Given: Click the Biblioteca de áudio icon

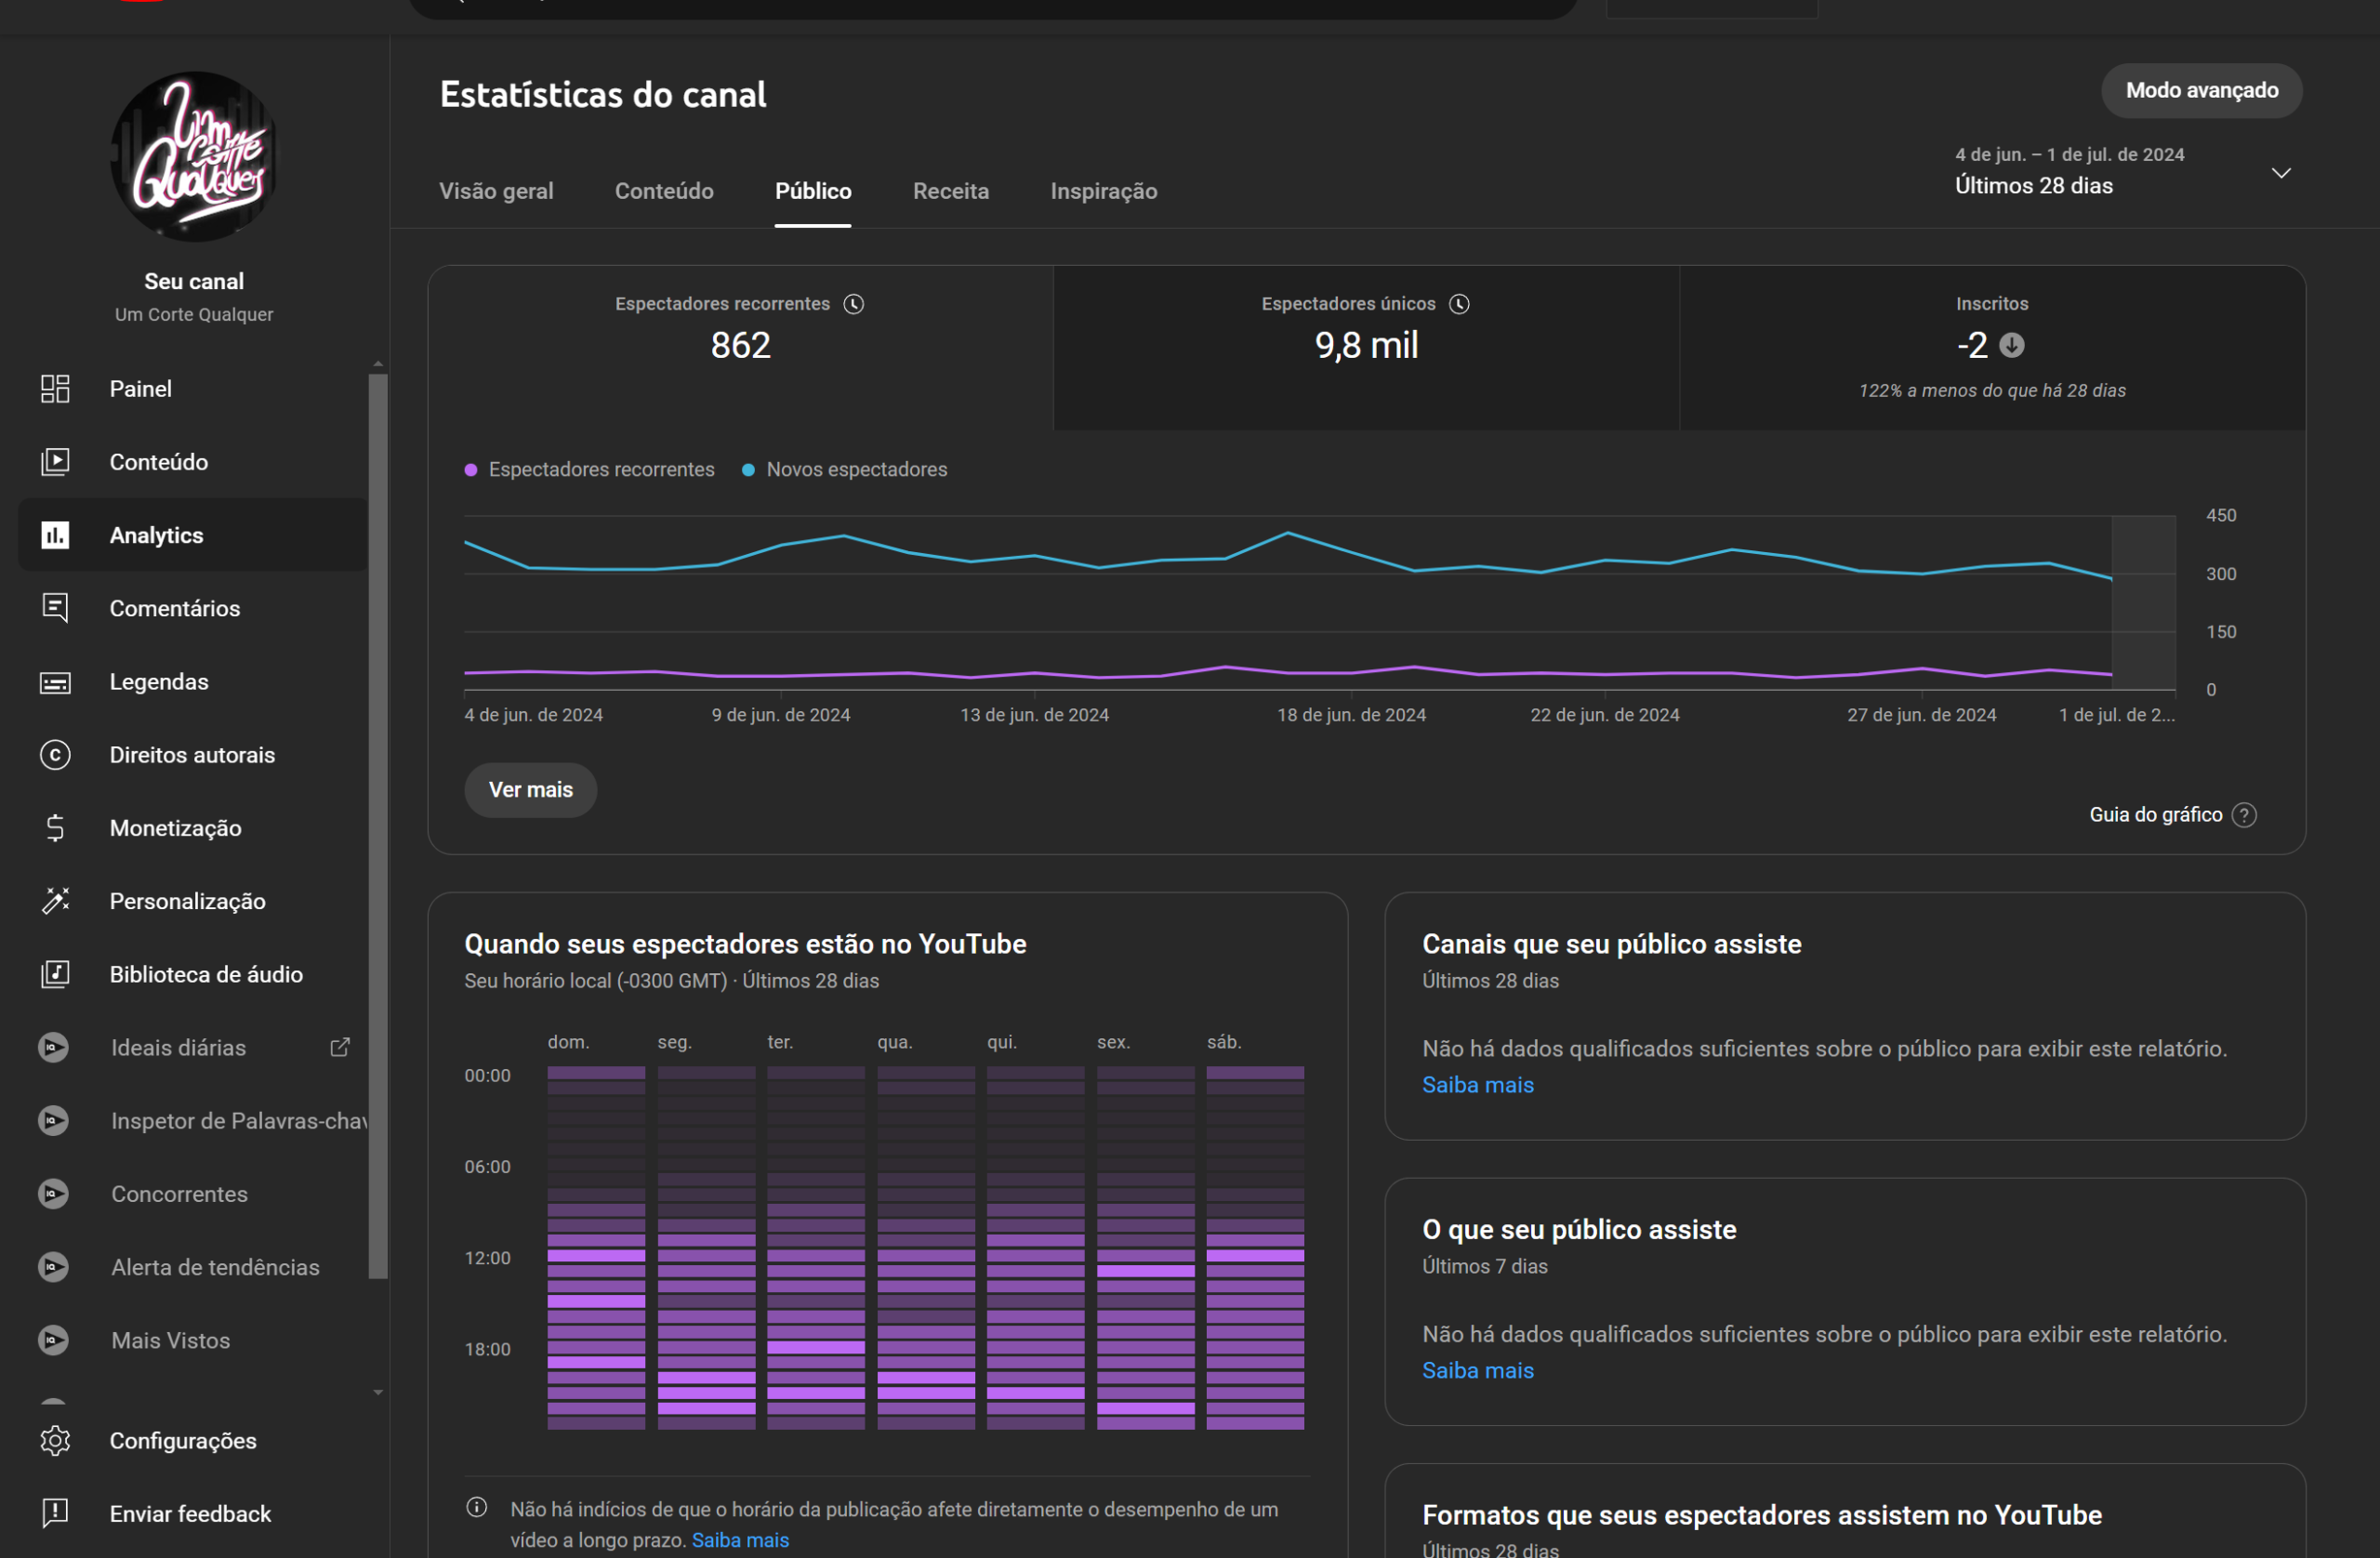Looking at the screenshot, I should click(55, 974).
